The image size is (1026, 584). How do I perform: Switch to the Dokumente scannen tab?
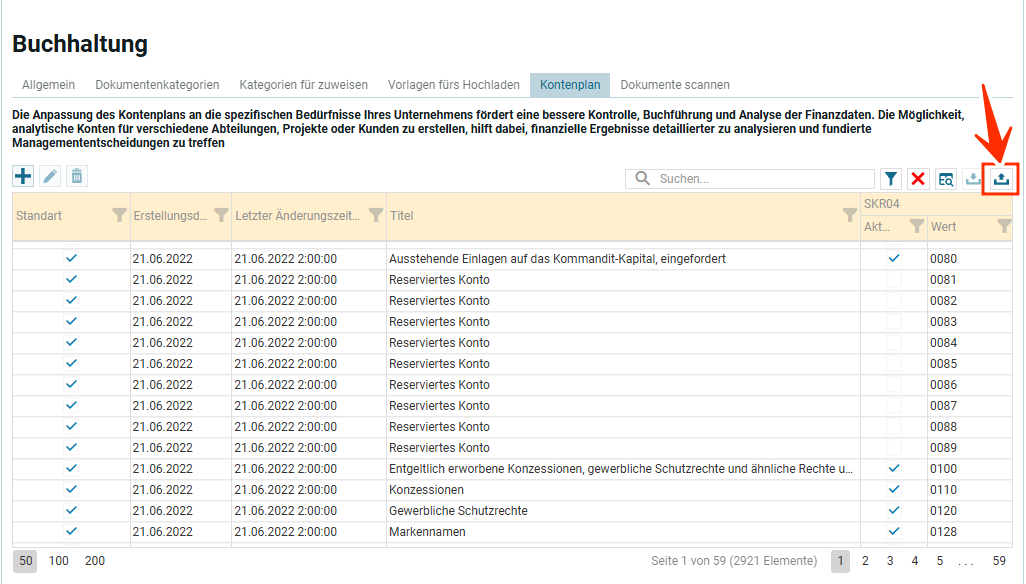point(675,85)
